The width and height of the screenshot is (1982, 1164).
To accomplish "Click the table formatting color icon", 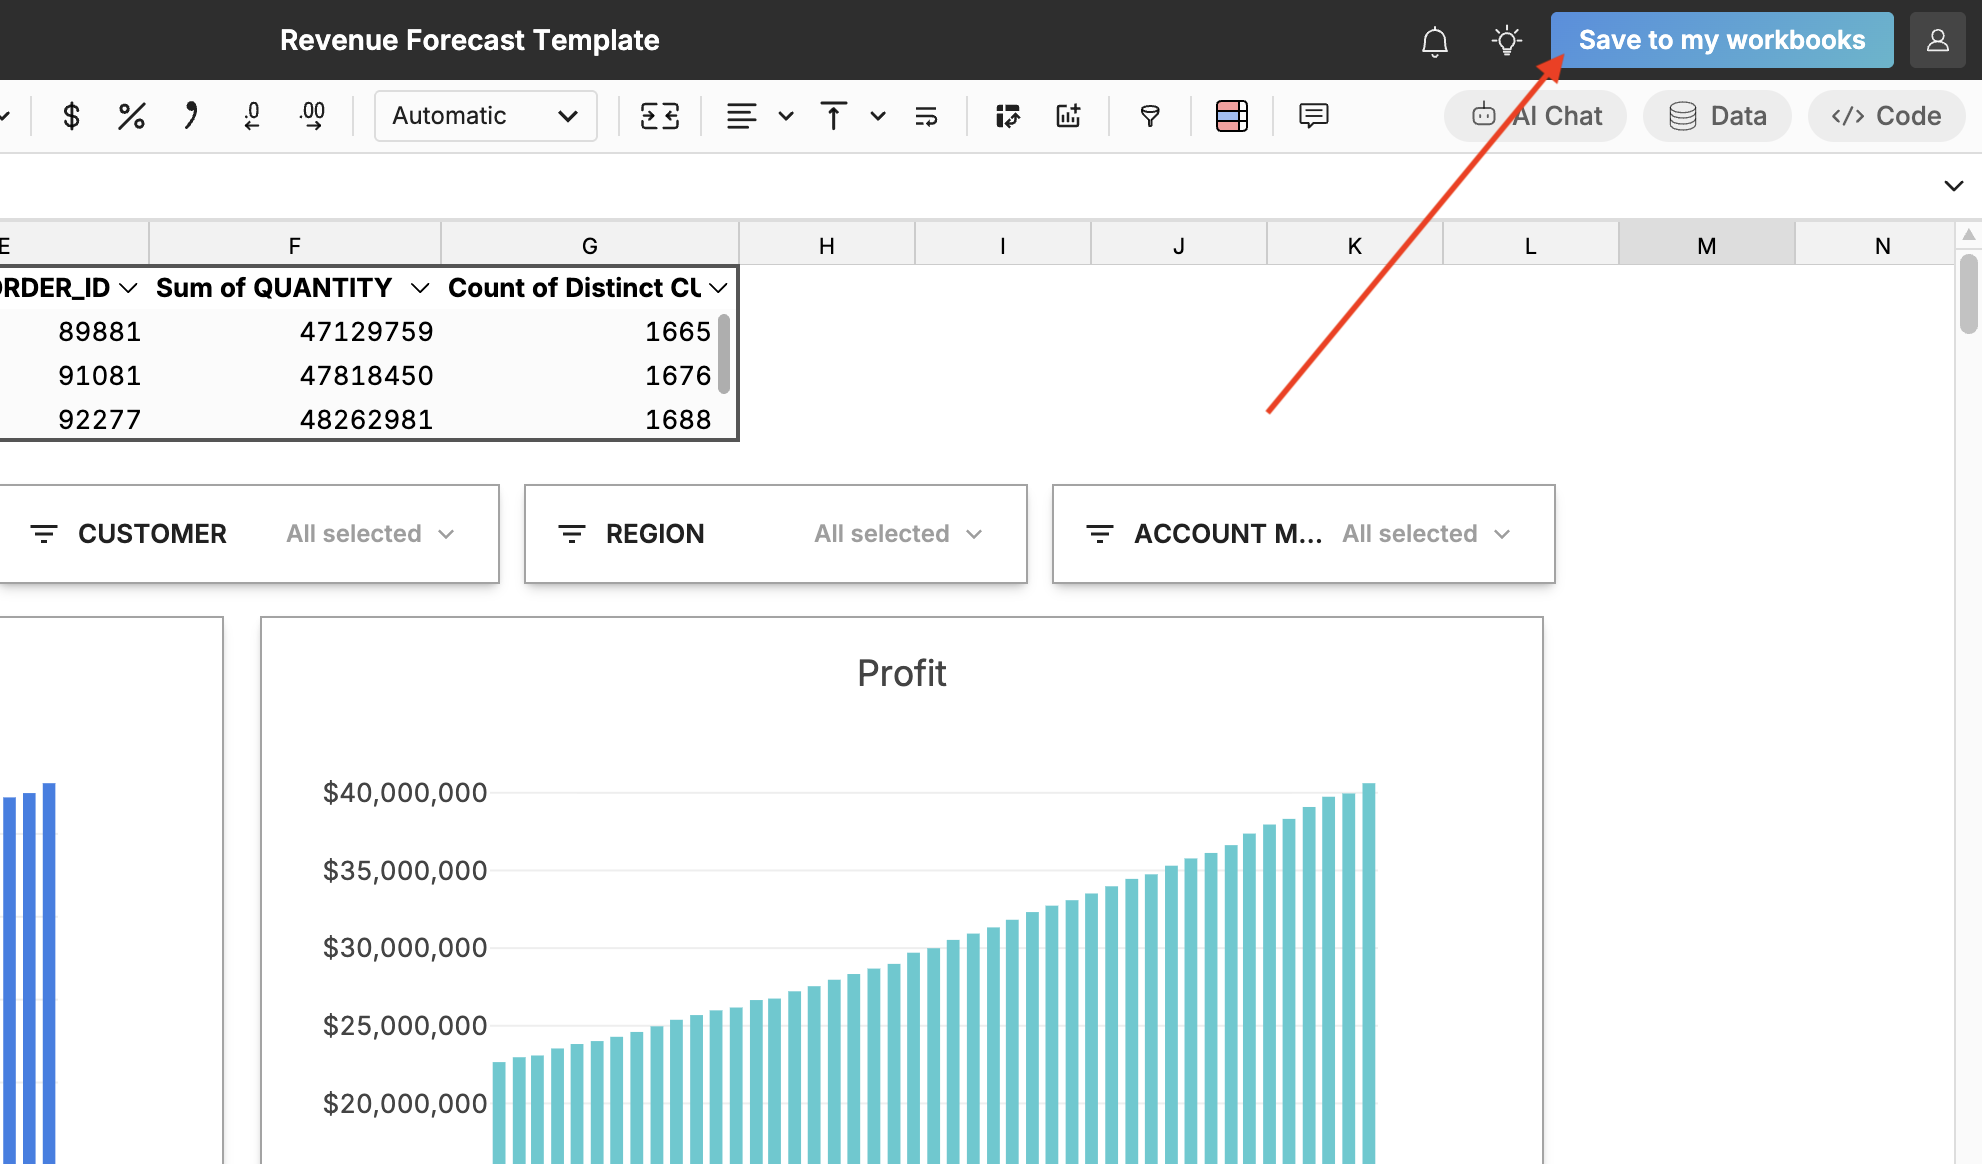I will 1231,116.
